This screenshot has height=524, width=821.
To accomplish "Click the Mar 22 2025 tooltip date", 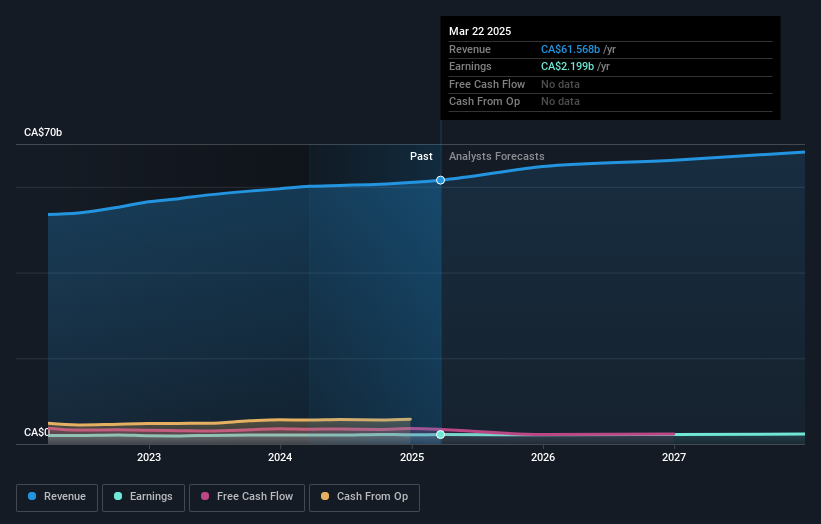I will [x=480, y=31].
